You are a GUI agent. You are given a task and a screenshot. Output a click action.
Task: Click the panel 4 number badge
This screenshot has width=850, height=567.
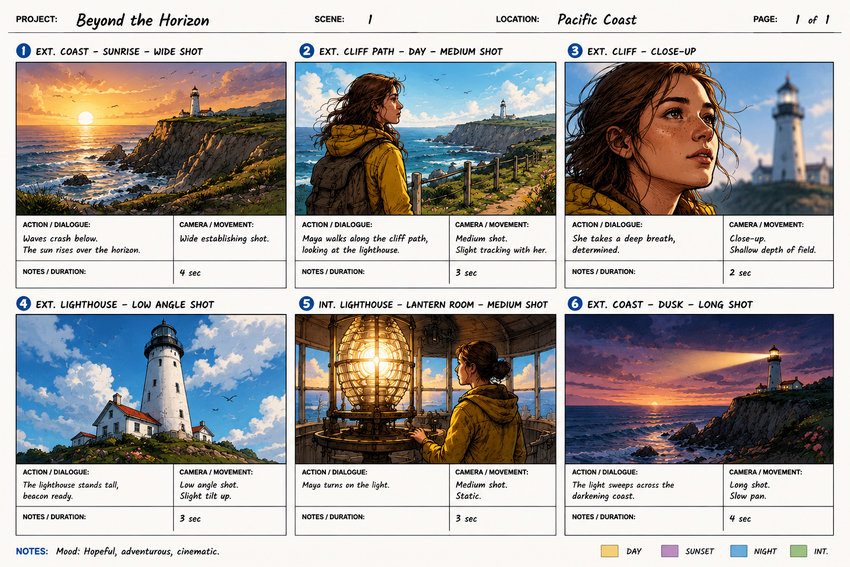pos(23,304)
